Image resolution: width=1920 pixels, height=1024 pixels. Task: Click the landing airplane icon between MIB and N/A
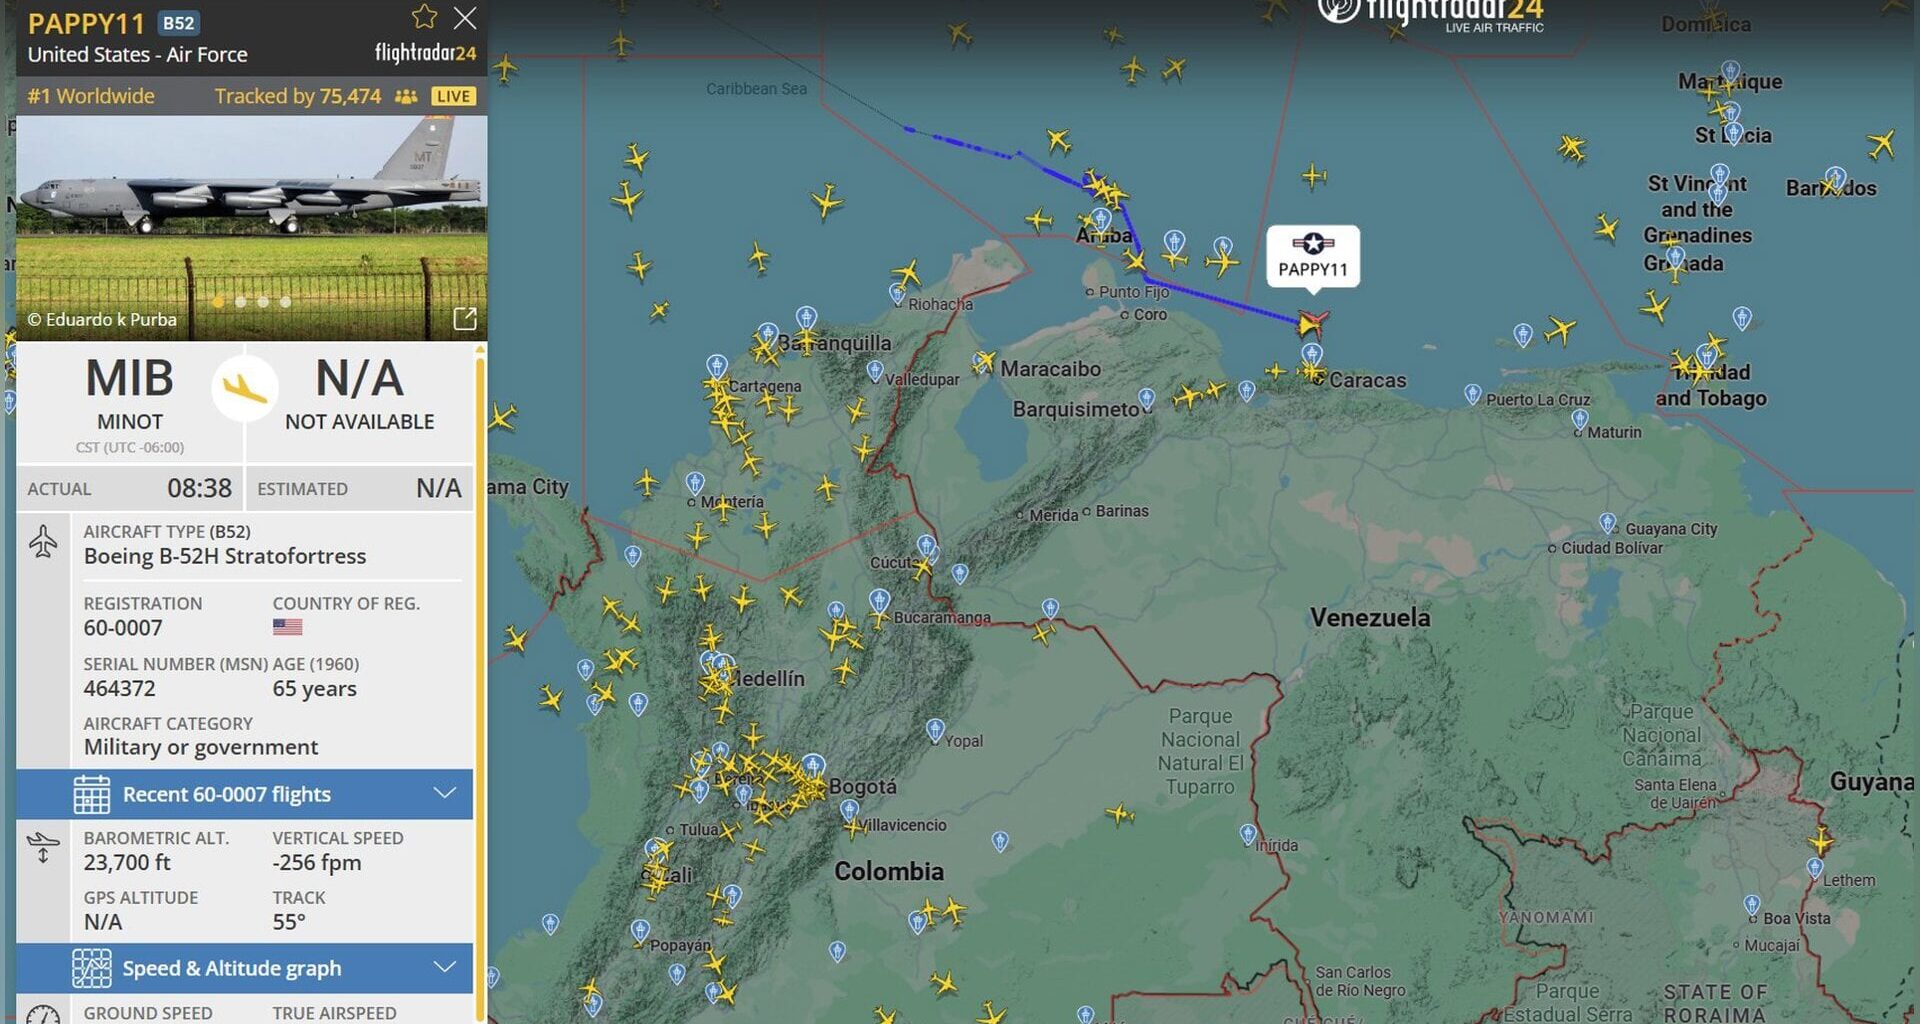pos(243,389)
